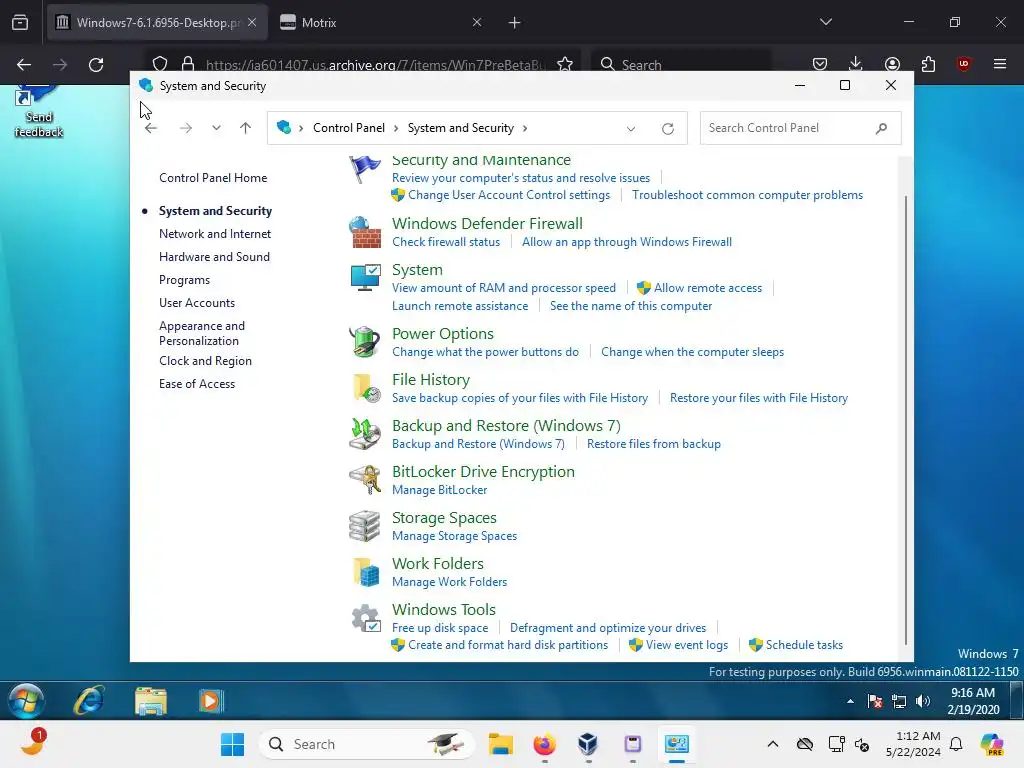Launch Internet Explorer from Windows 7 taskbar
Screen dimensions: 1024x768
[x=89, y=701]
